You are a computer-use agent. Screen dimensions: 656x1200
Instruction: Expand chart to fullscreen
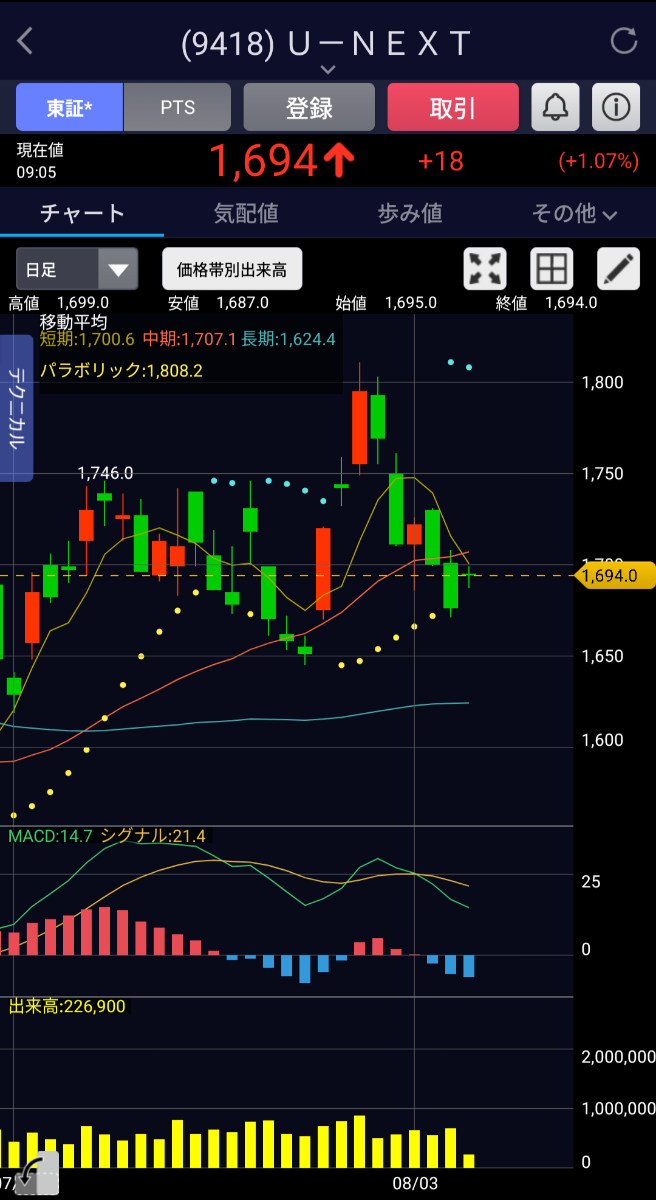coord(486,268)
